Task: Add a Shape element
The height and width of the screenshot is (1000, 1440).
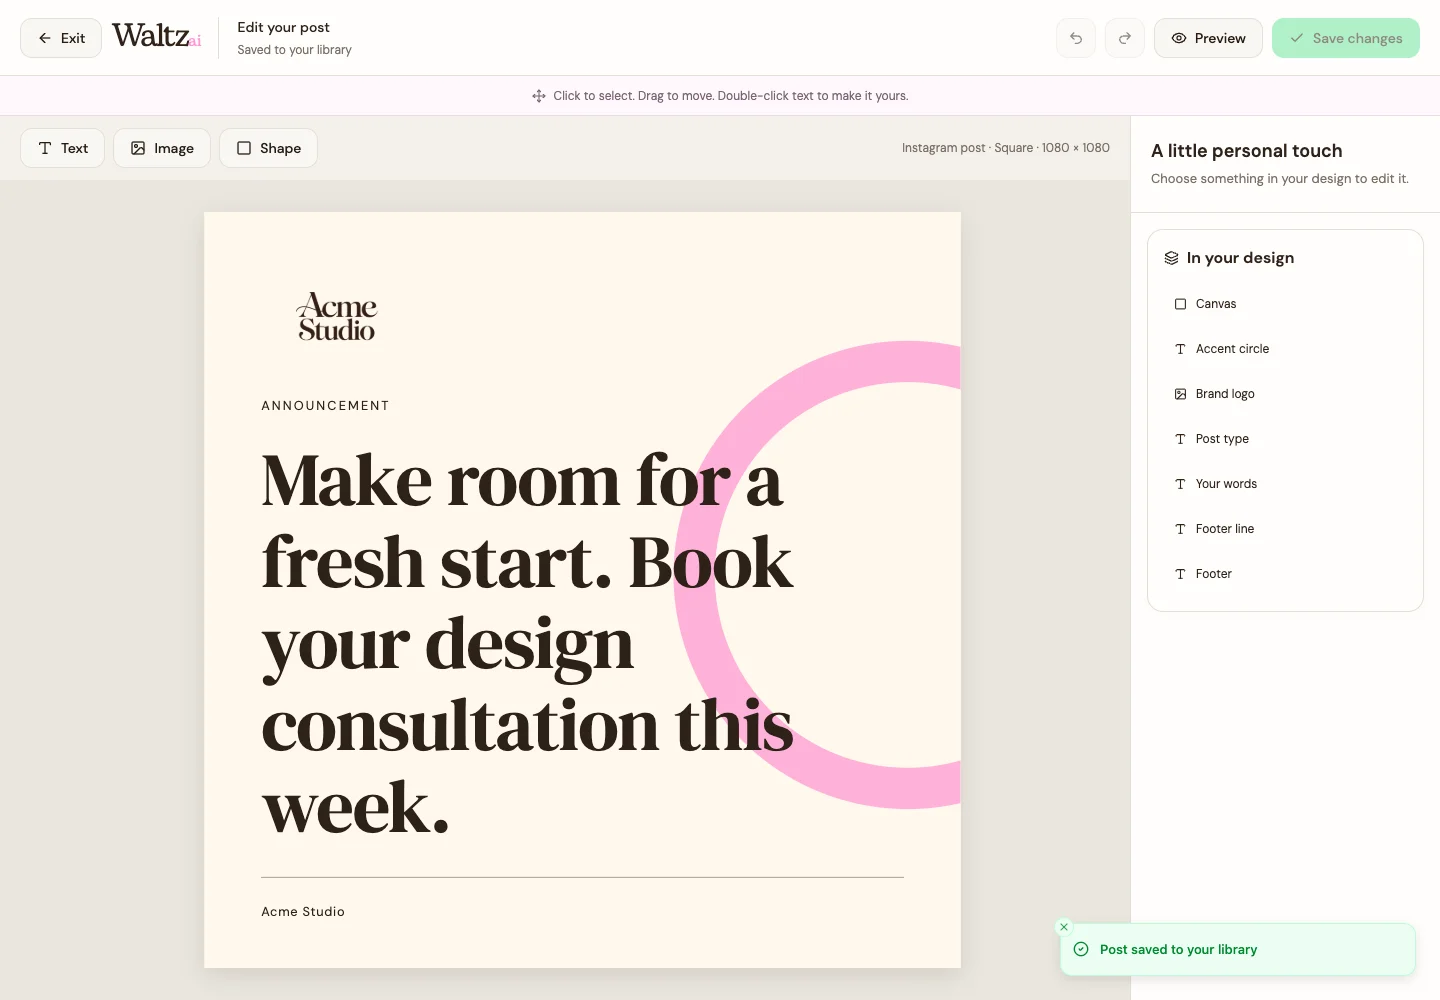Action: tap(268, 148)
